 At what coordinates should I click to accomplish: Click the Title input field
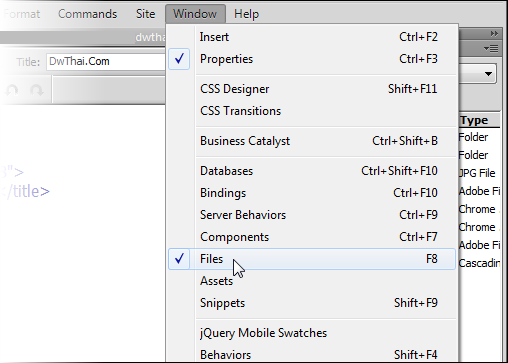106,62
